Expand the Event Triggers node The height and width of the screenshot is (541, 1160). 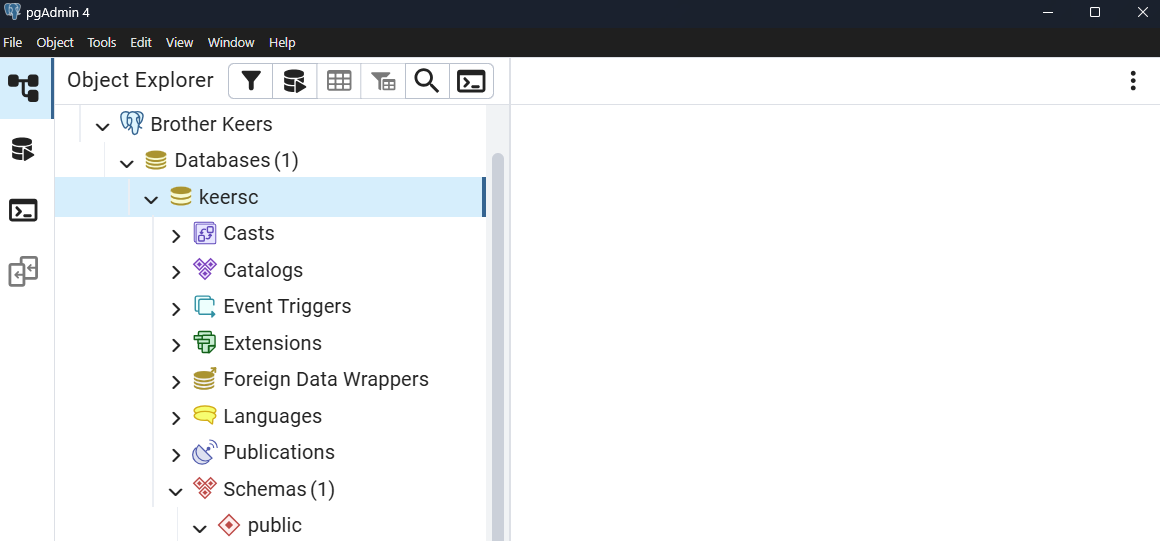[176, 309]
